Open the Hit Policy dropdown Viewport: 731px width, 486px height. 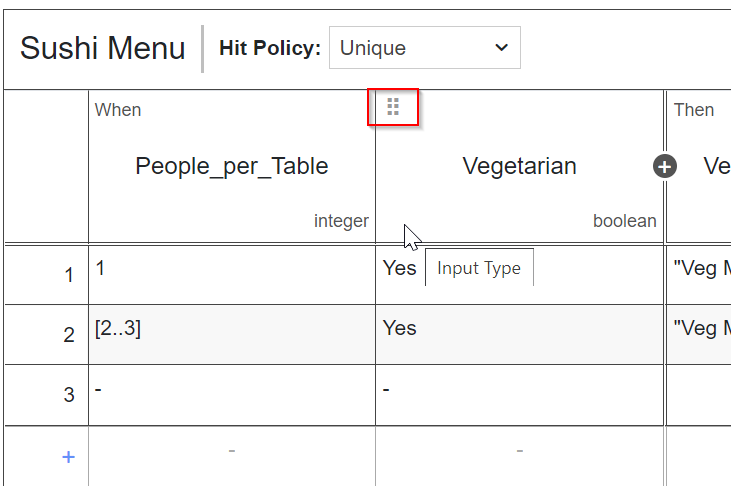tap(424, 48)
